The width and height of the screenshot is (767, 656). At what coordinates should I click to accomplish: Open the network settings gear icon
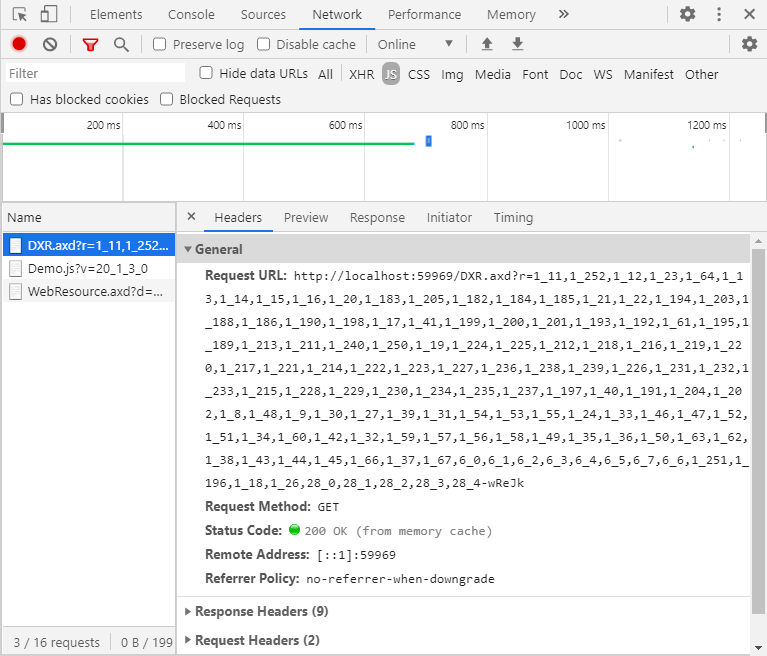[x=749, y=44]
